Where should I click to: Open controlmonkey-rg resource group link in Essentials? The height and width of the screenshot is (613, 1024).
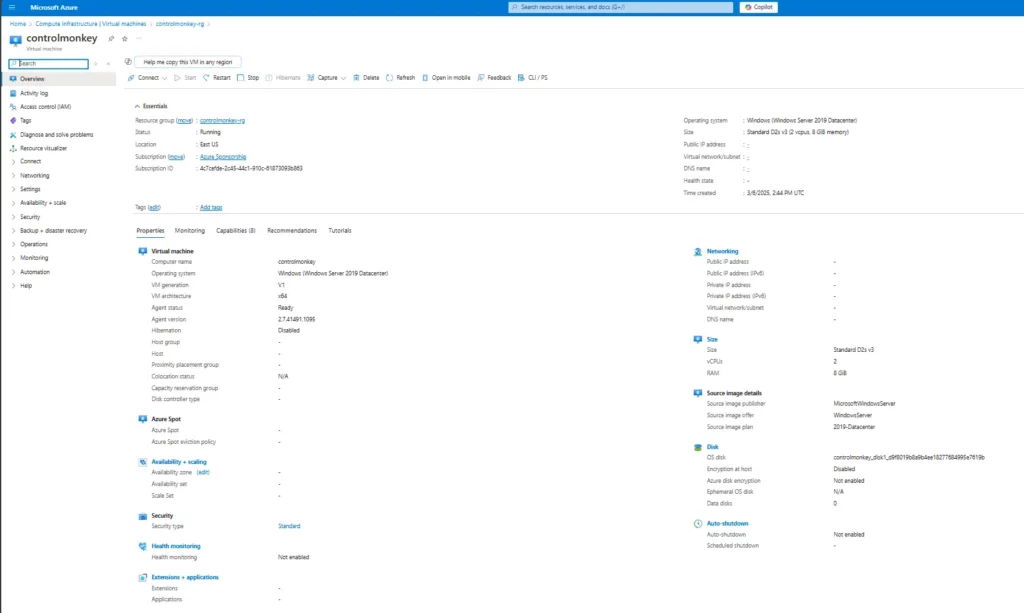pyautogui.click(x=222, y=121)
